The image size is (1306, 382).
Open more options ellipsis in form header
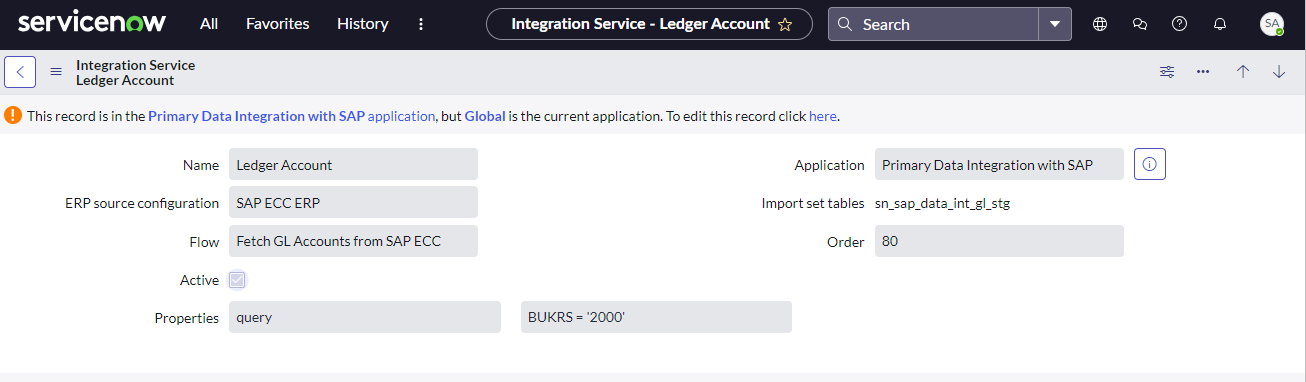click(1203, 72)
